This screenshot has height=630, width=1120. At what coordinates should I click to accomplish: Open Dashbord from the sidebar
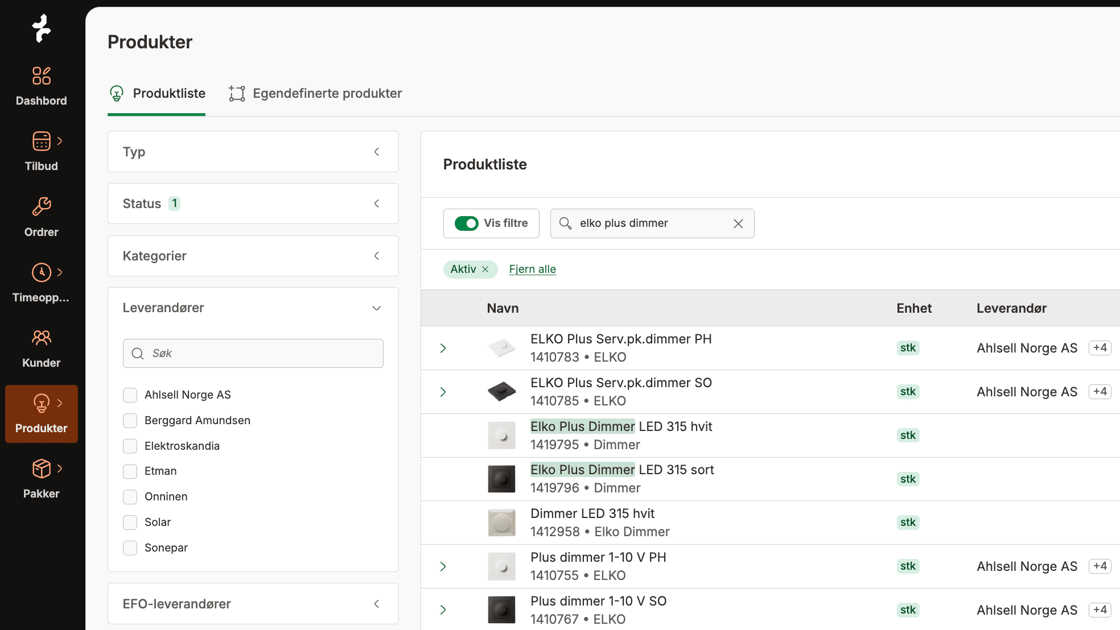41,86
